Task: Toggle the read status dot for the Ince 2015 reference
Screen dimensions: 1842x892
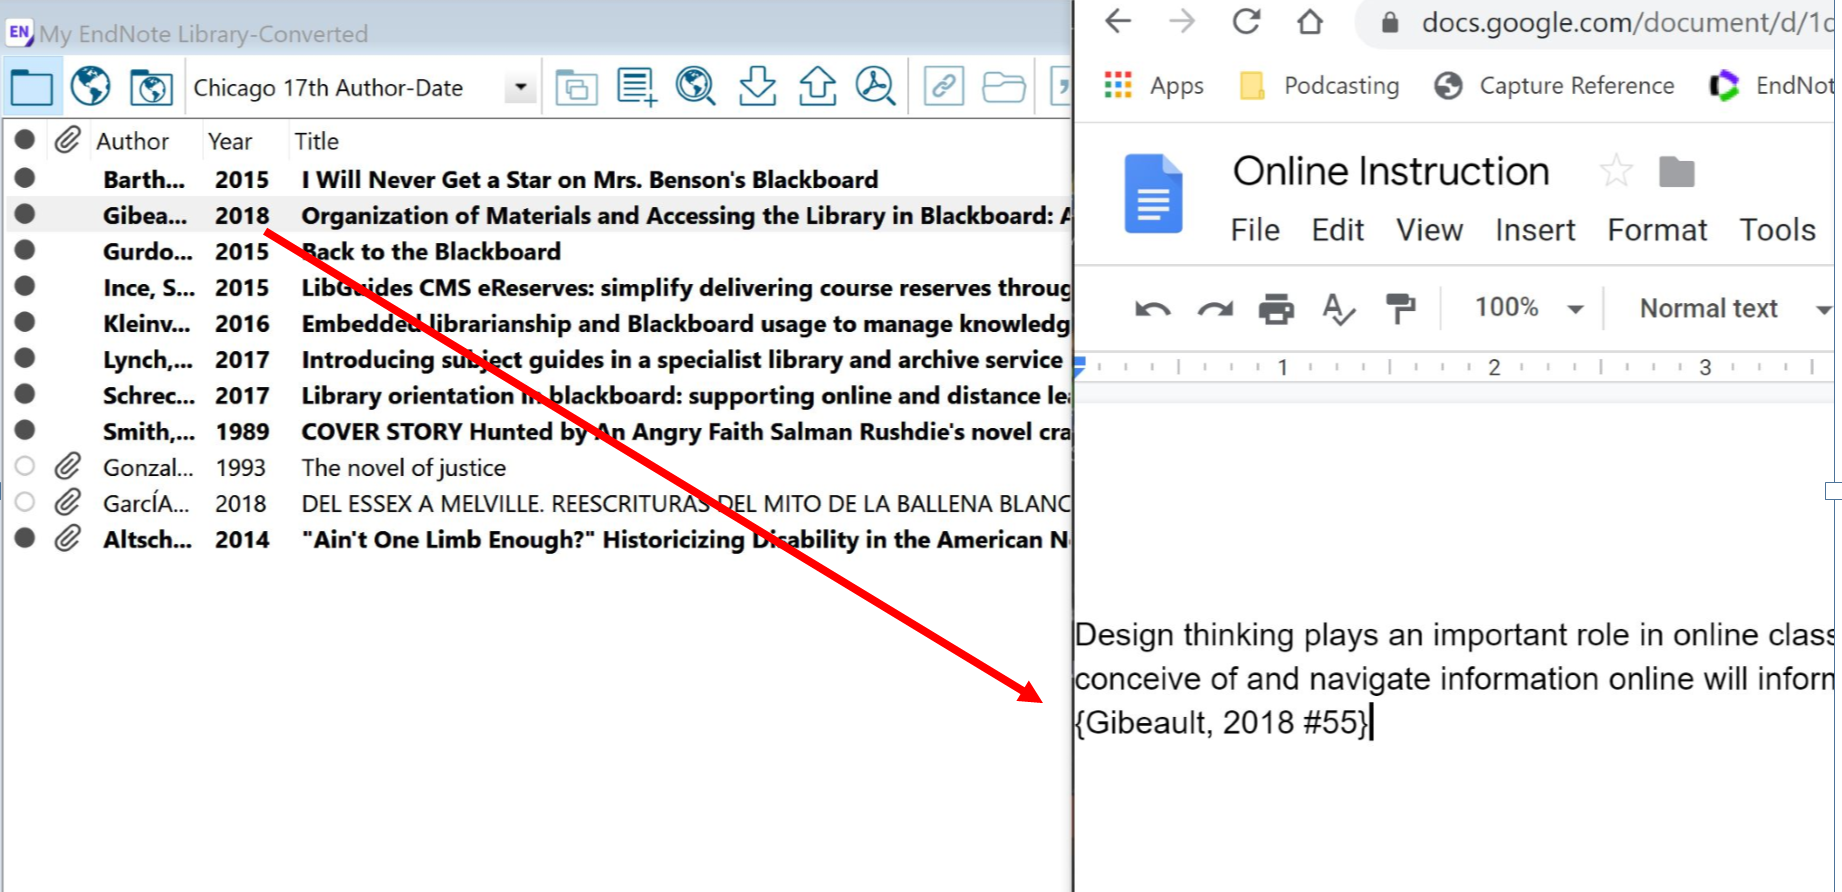Action: pyautogui.click(x=25, y=286)
